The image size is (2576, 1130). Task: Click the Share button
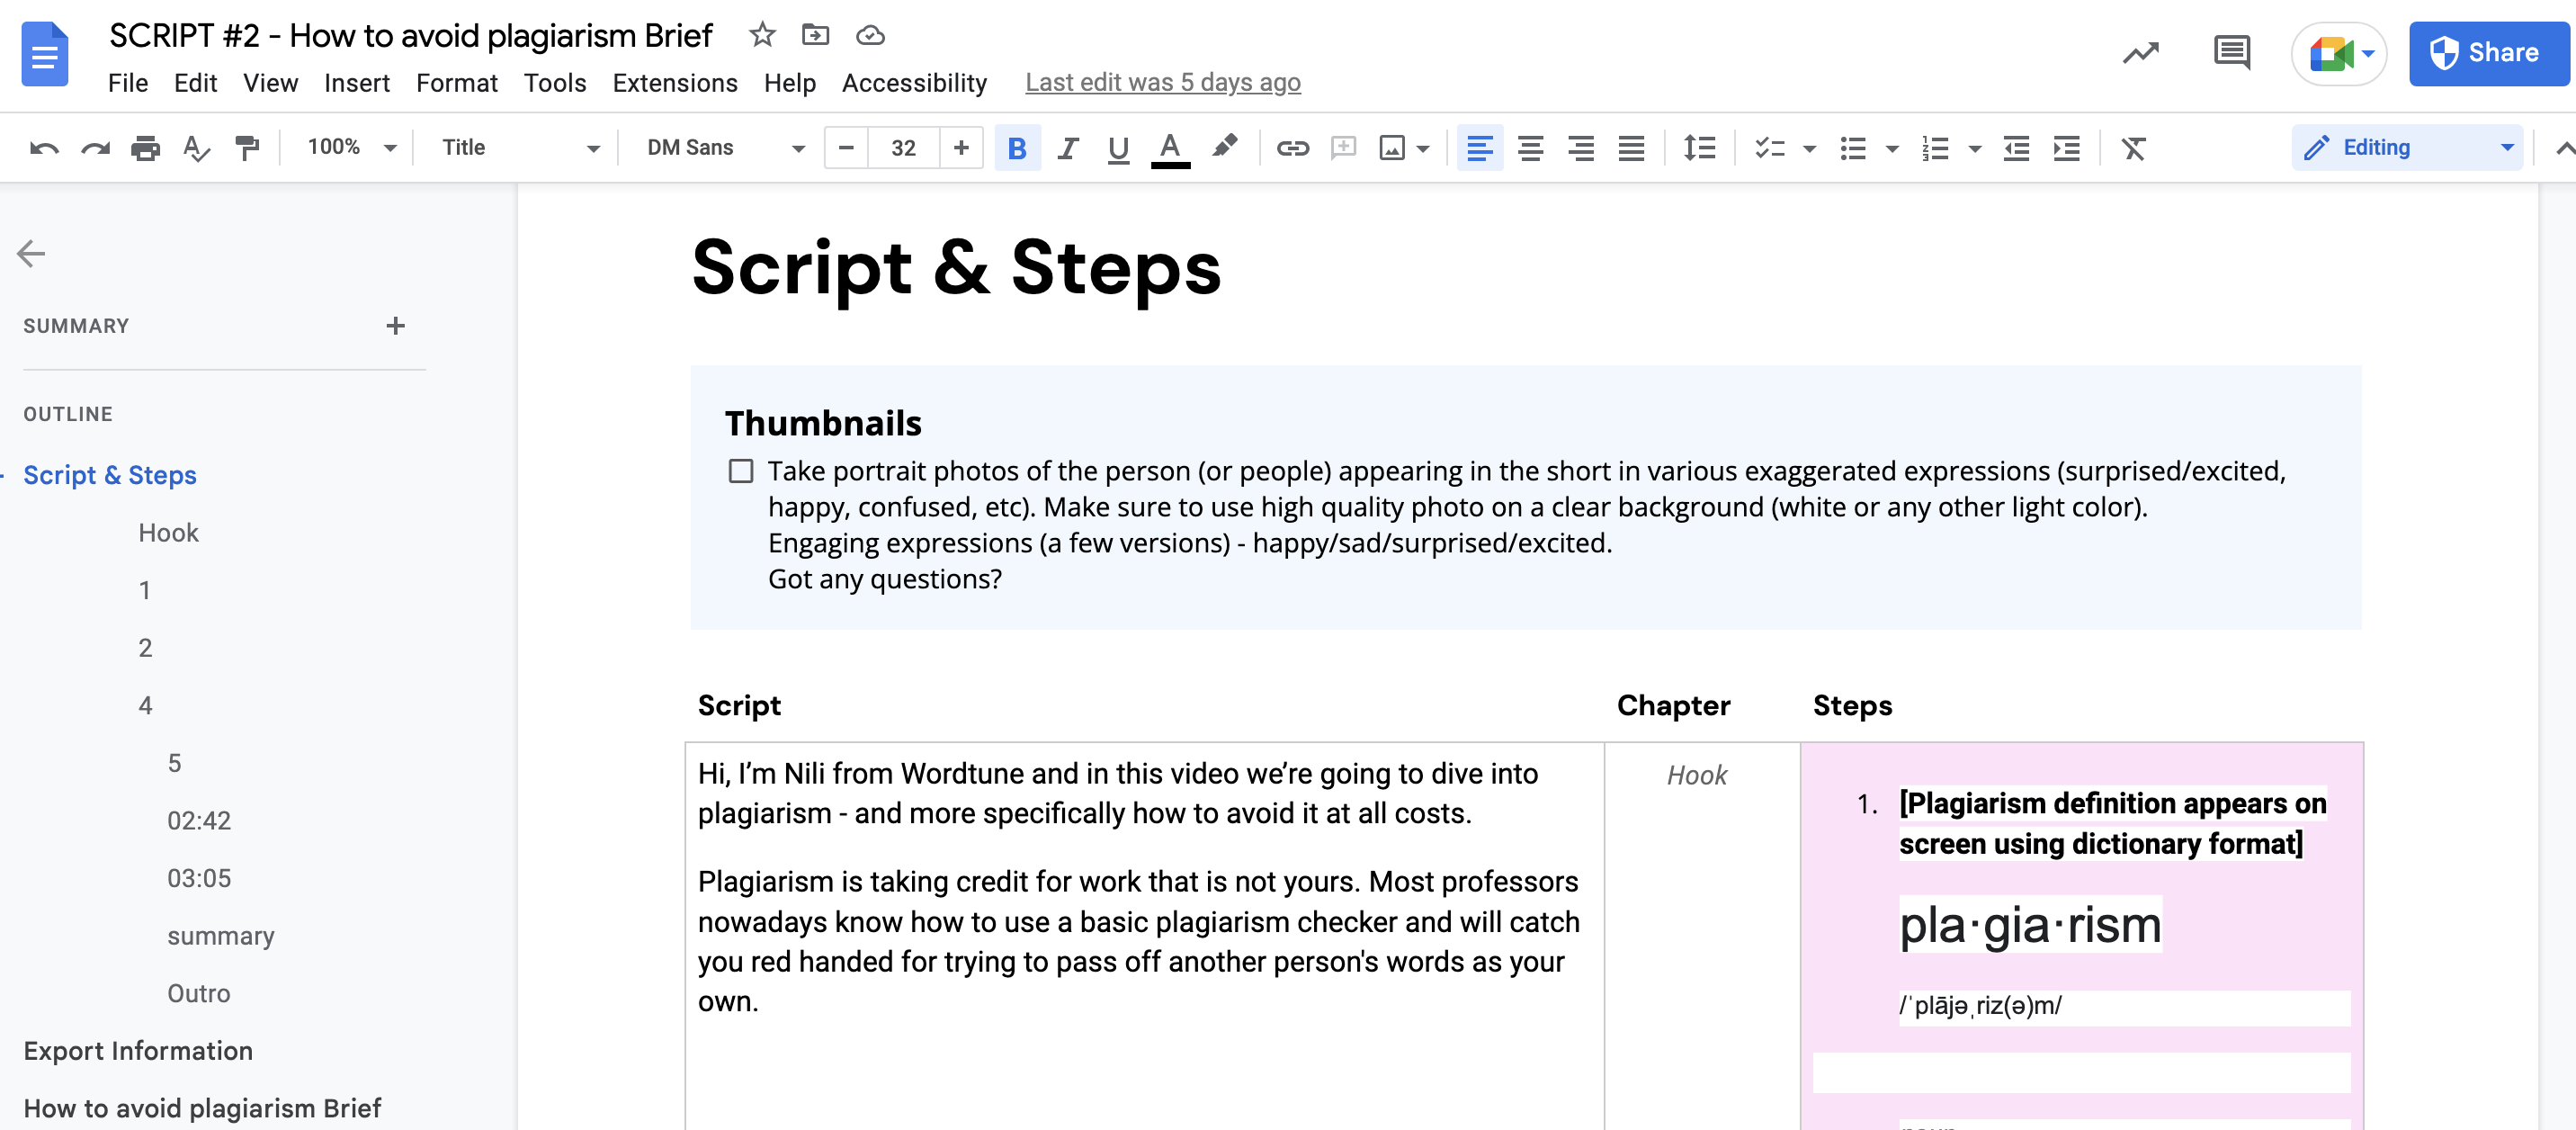pos(2489,53)
